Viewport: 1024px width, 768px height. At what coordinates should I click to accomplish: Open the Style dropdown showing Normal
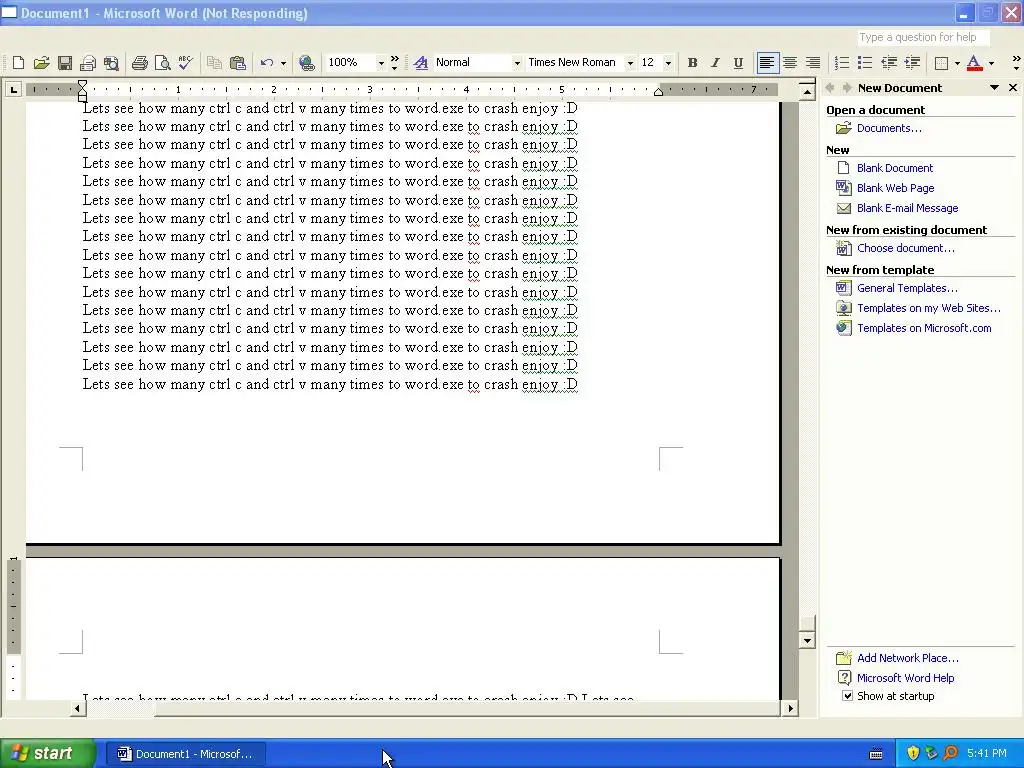(x=517, y=63)
